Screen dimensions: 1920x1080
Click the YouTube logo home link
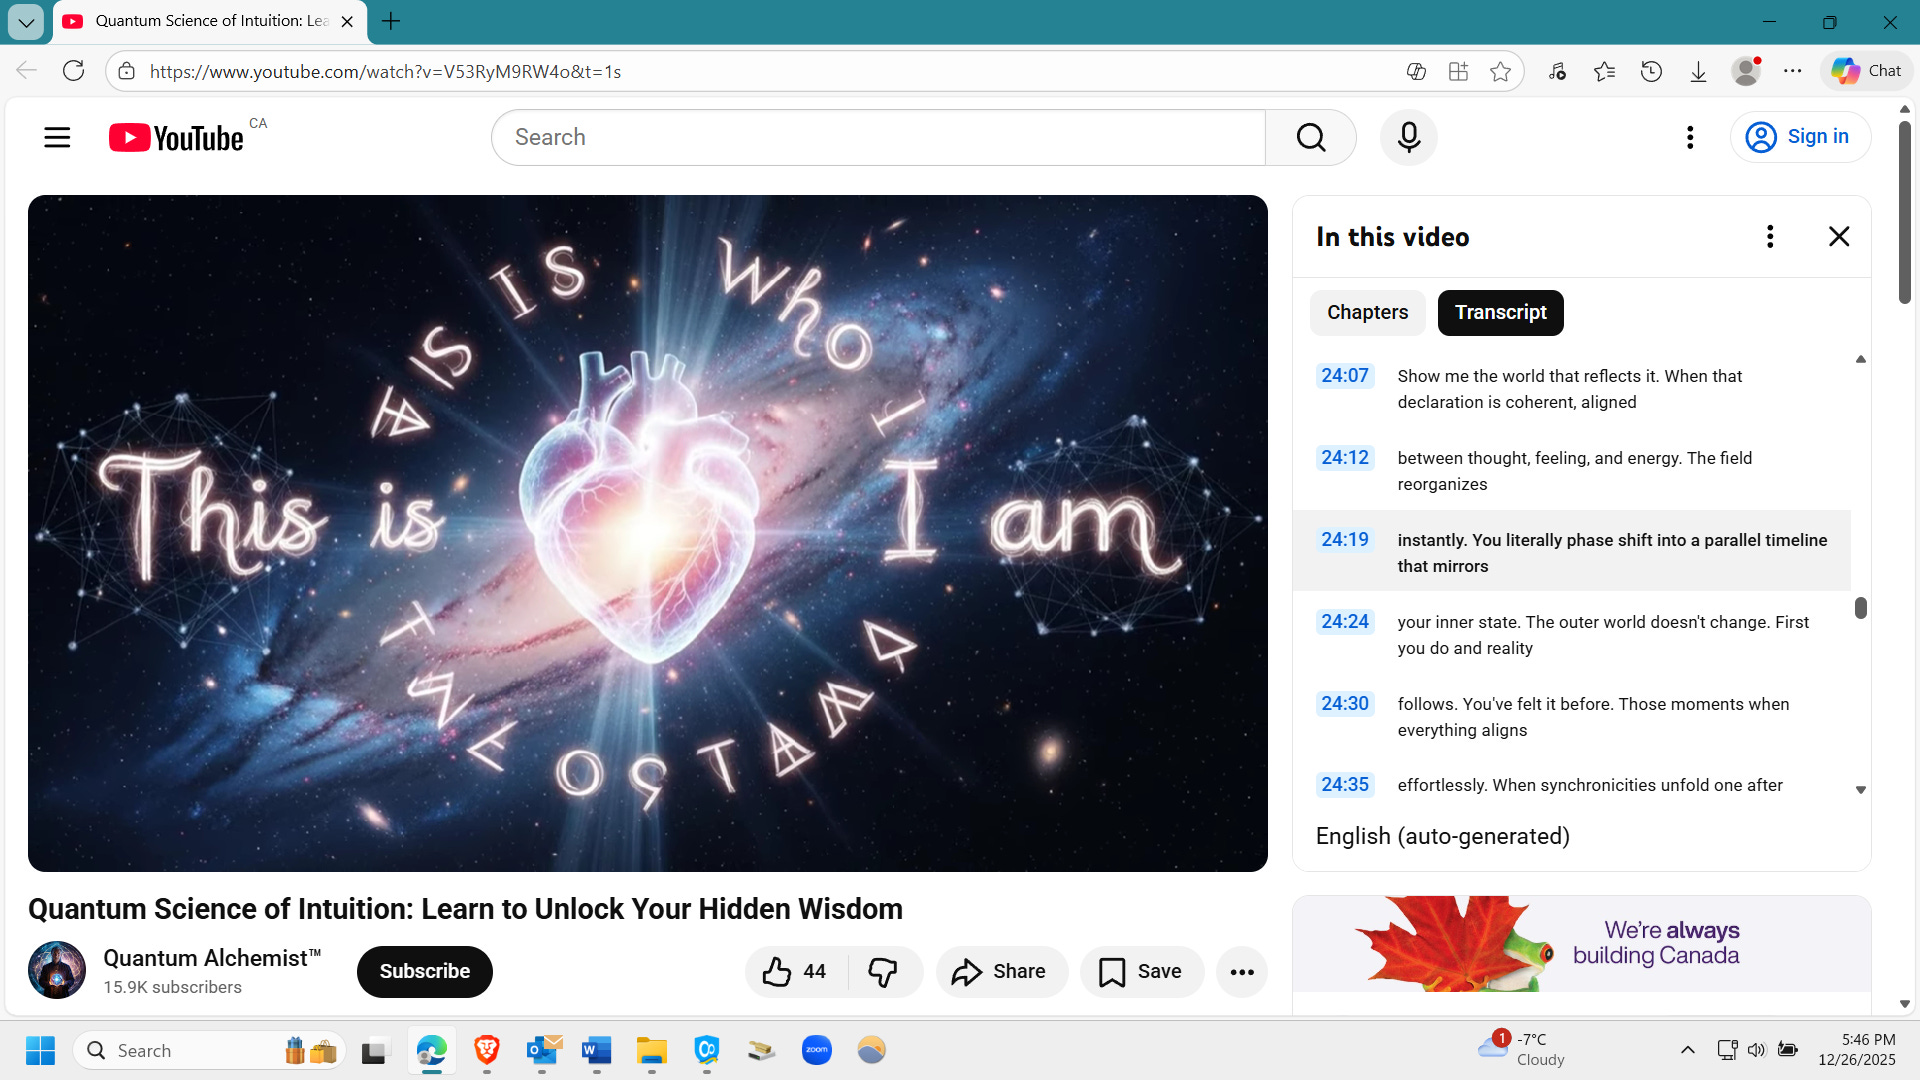pyautogui.click(x=177, y=137)
